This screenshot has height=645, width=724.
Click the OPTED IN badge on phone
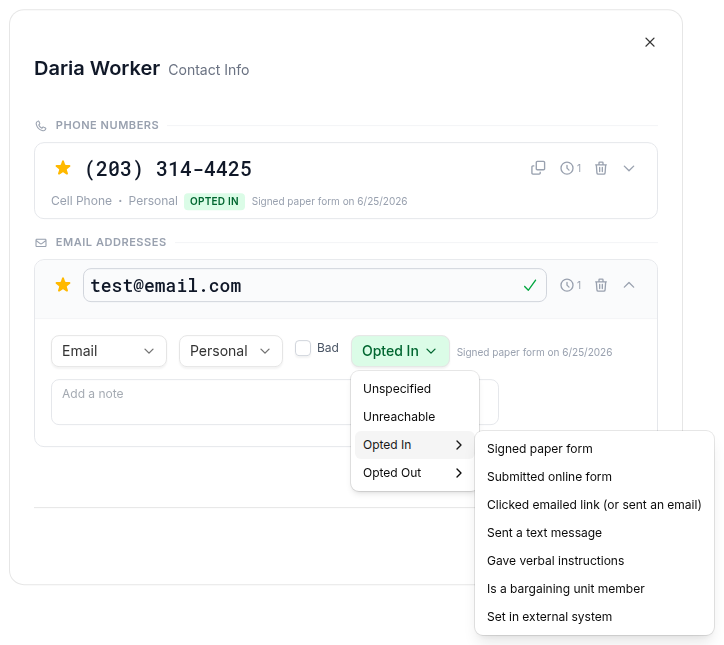(214, 201)
